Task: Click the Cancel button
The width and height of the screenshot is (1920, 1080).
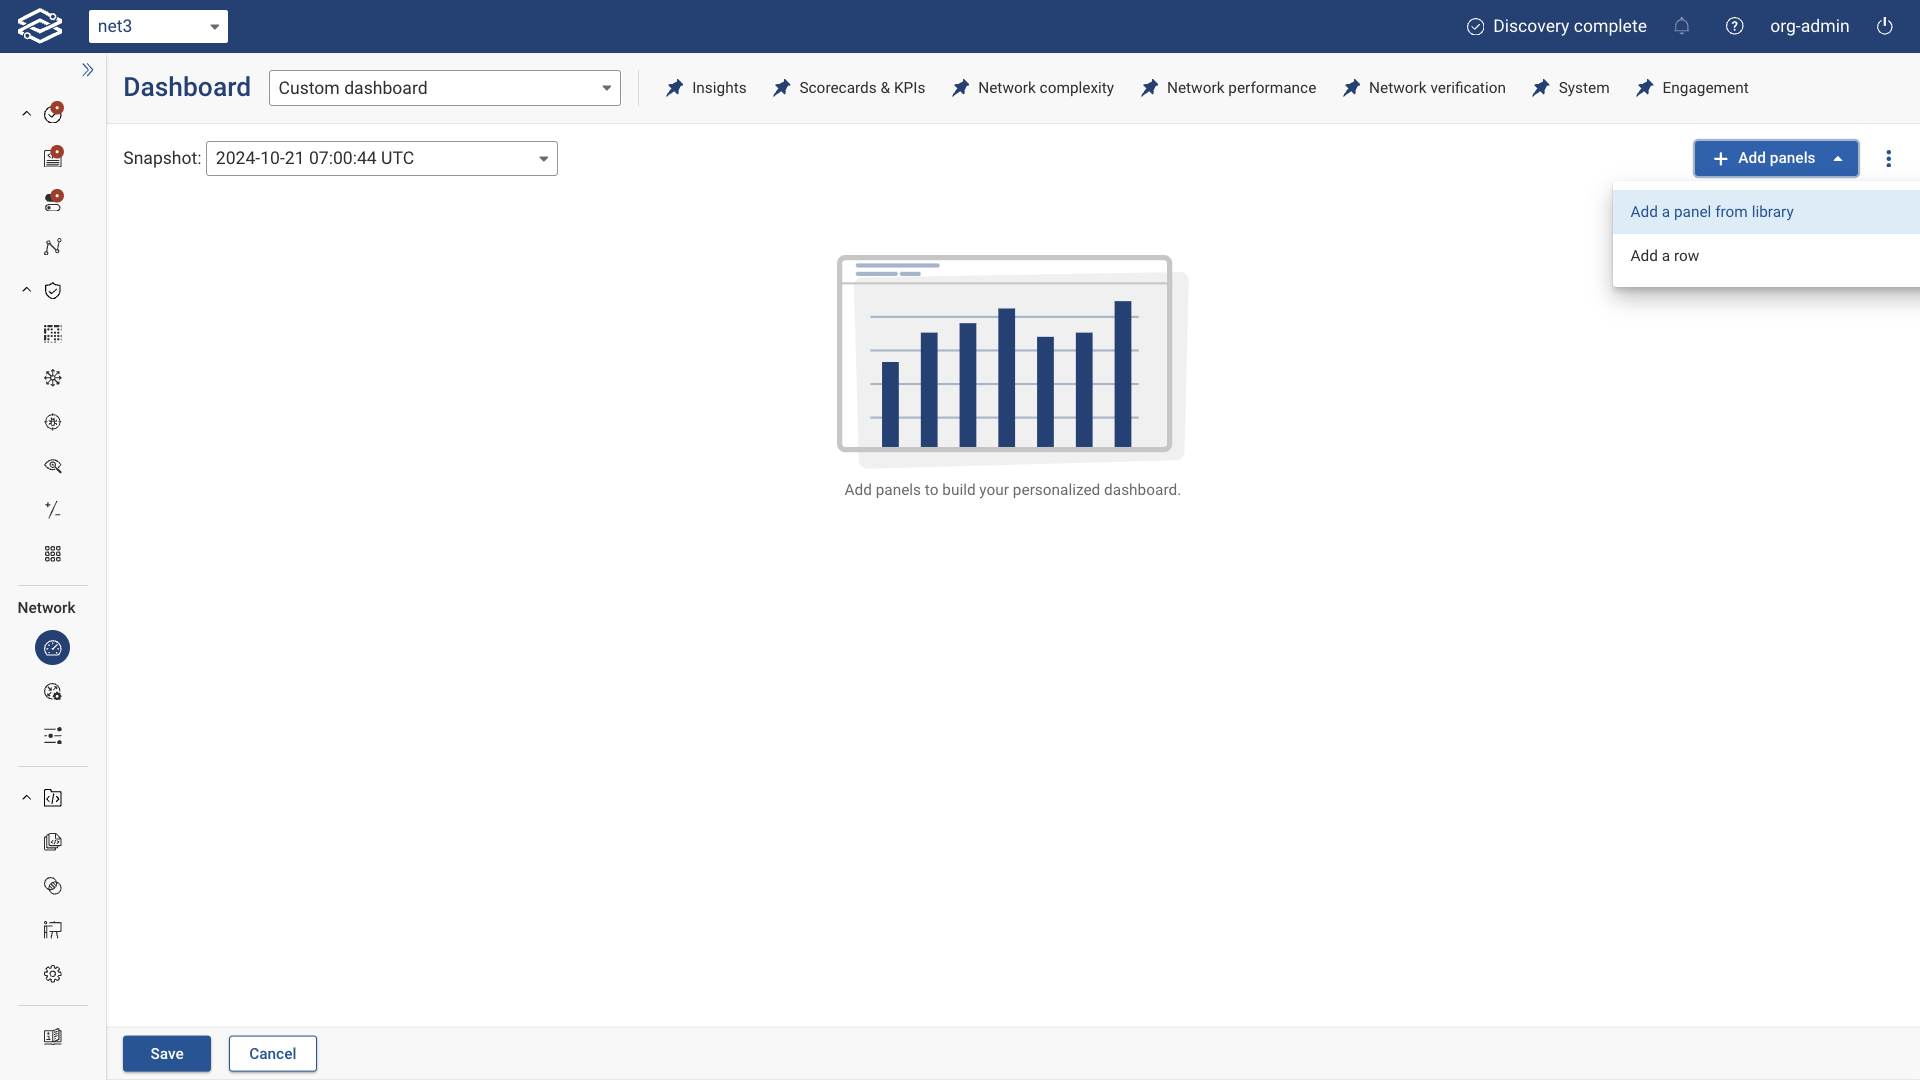Action: coord(272,1054)
